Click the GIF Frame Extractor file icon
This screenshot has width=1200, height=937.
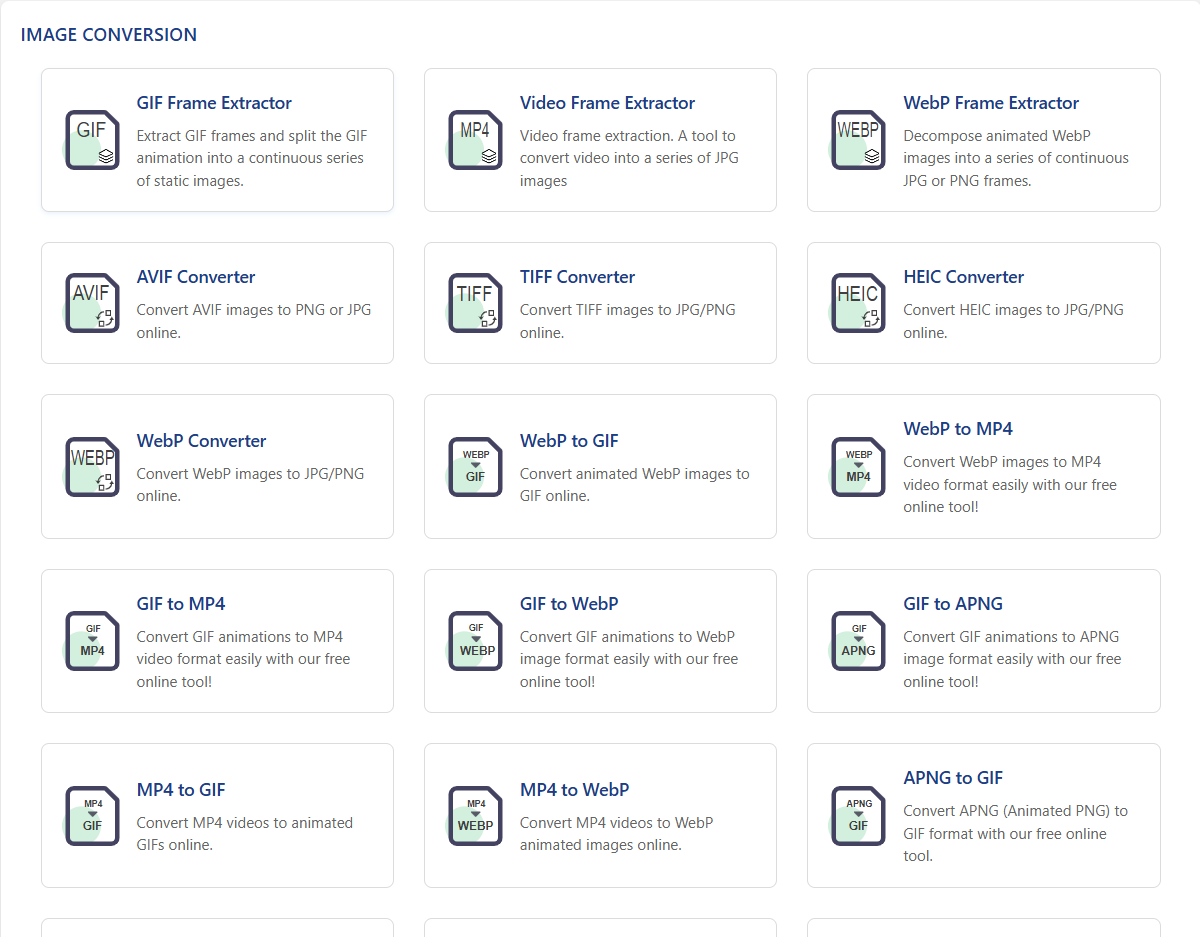coord(93,140)
